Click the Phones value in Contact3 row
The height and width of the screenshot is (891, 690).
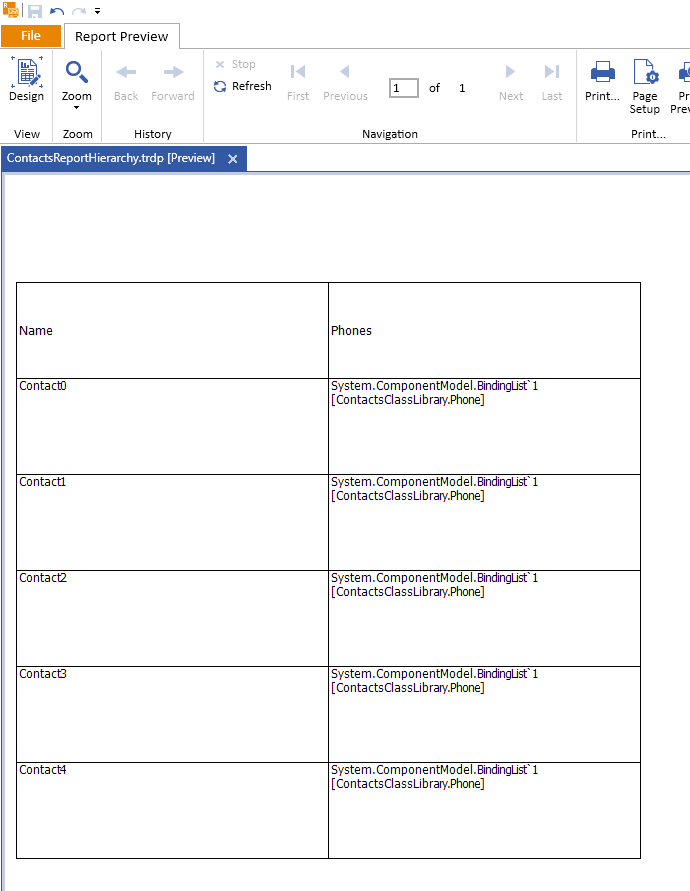point(484,714)
